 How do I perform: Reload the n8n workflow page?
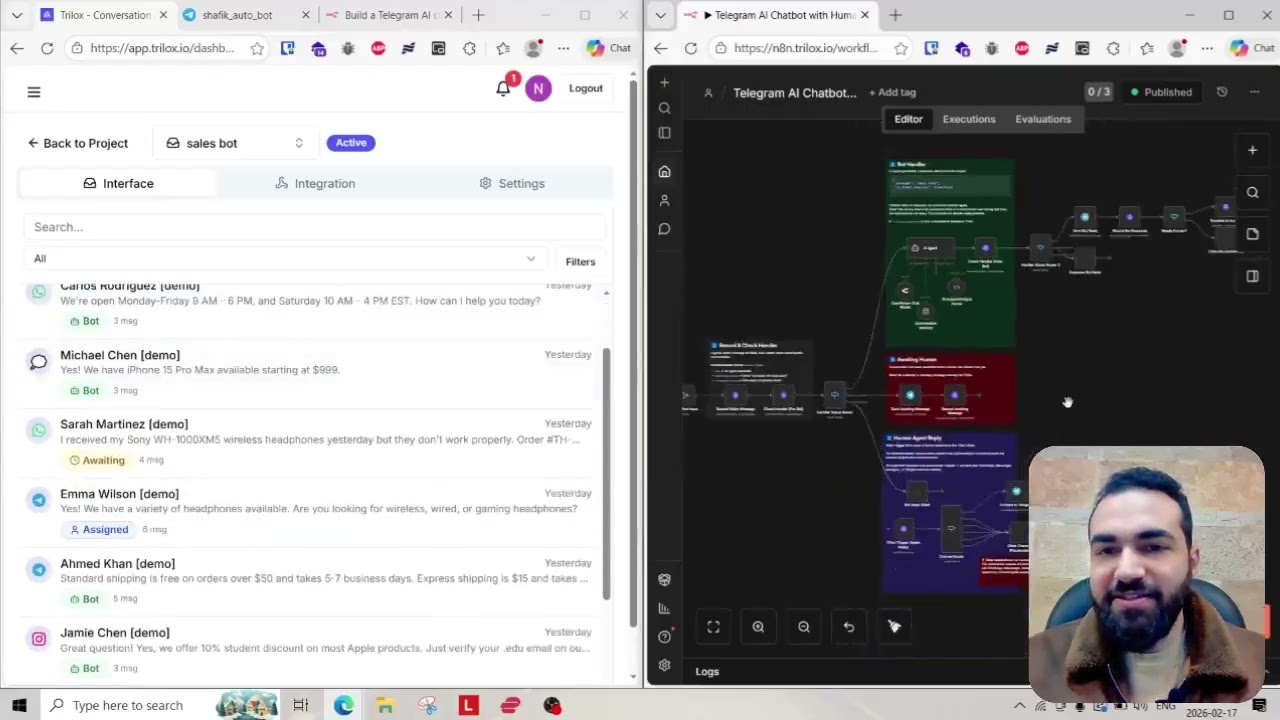691,48
